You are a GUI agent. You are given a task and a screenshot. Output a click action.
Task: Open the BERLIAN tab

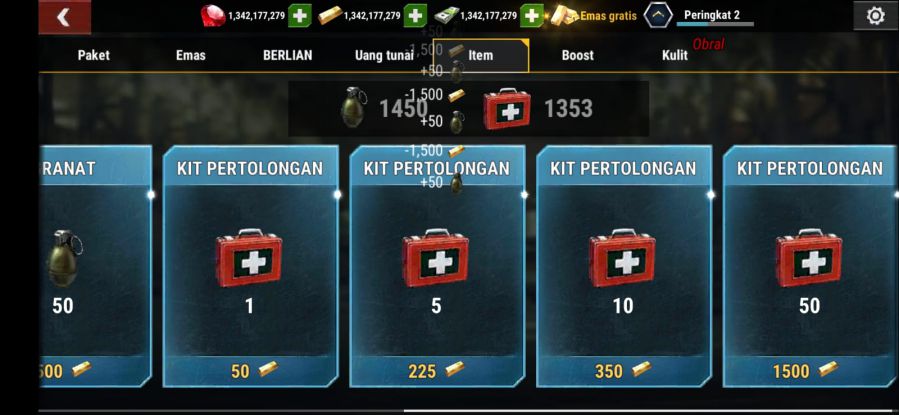click(288, 56)
